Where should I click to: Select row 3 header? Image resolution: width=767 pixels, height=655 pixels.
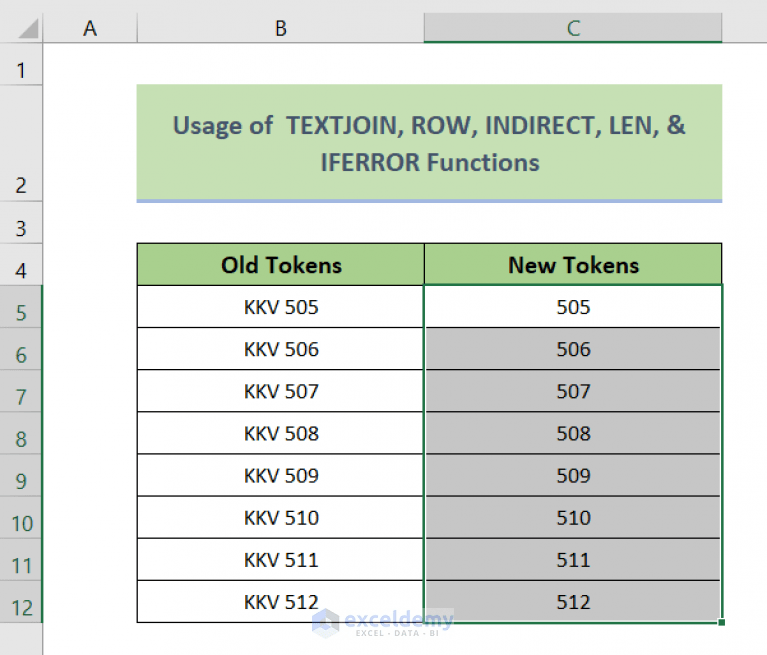[21, 223]
